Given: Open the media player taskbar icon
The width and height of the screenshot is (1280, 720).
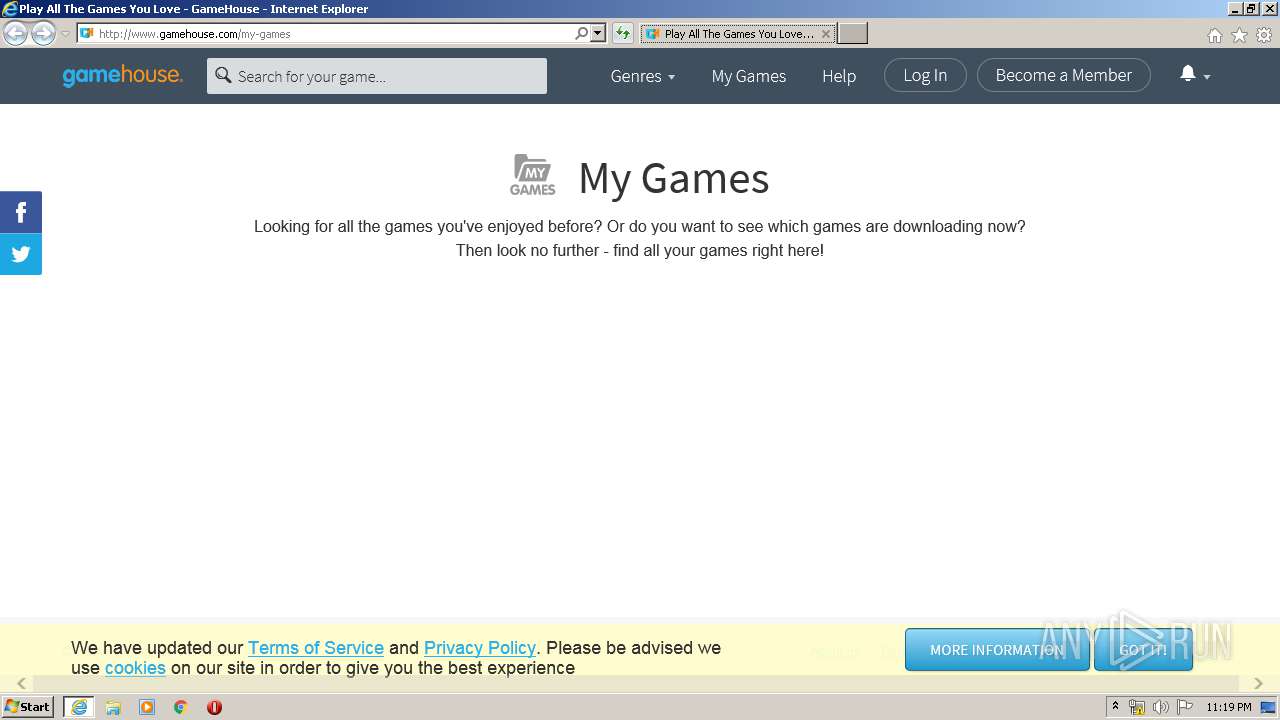Looking at the screenshot, I should [x=147, y=707].
